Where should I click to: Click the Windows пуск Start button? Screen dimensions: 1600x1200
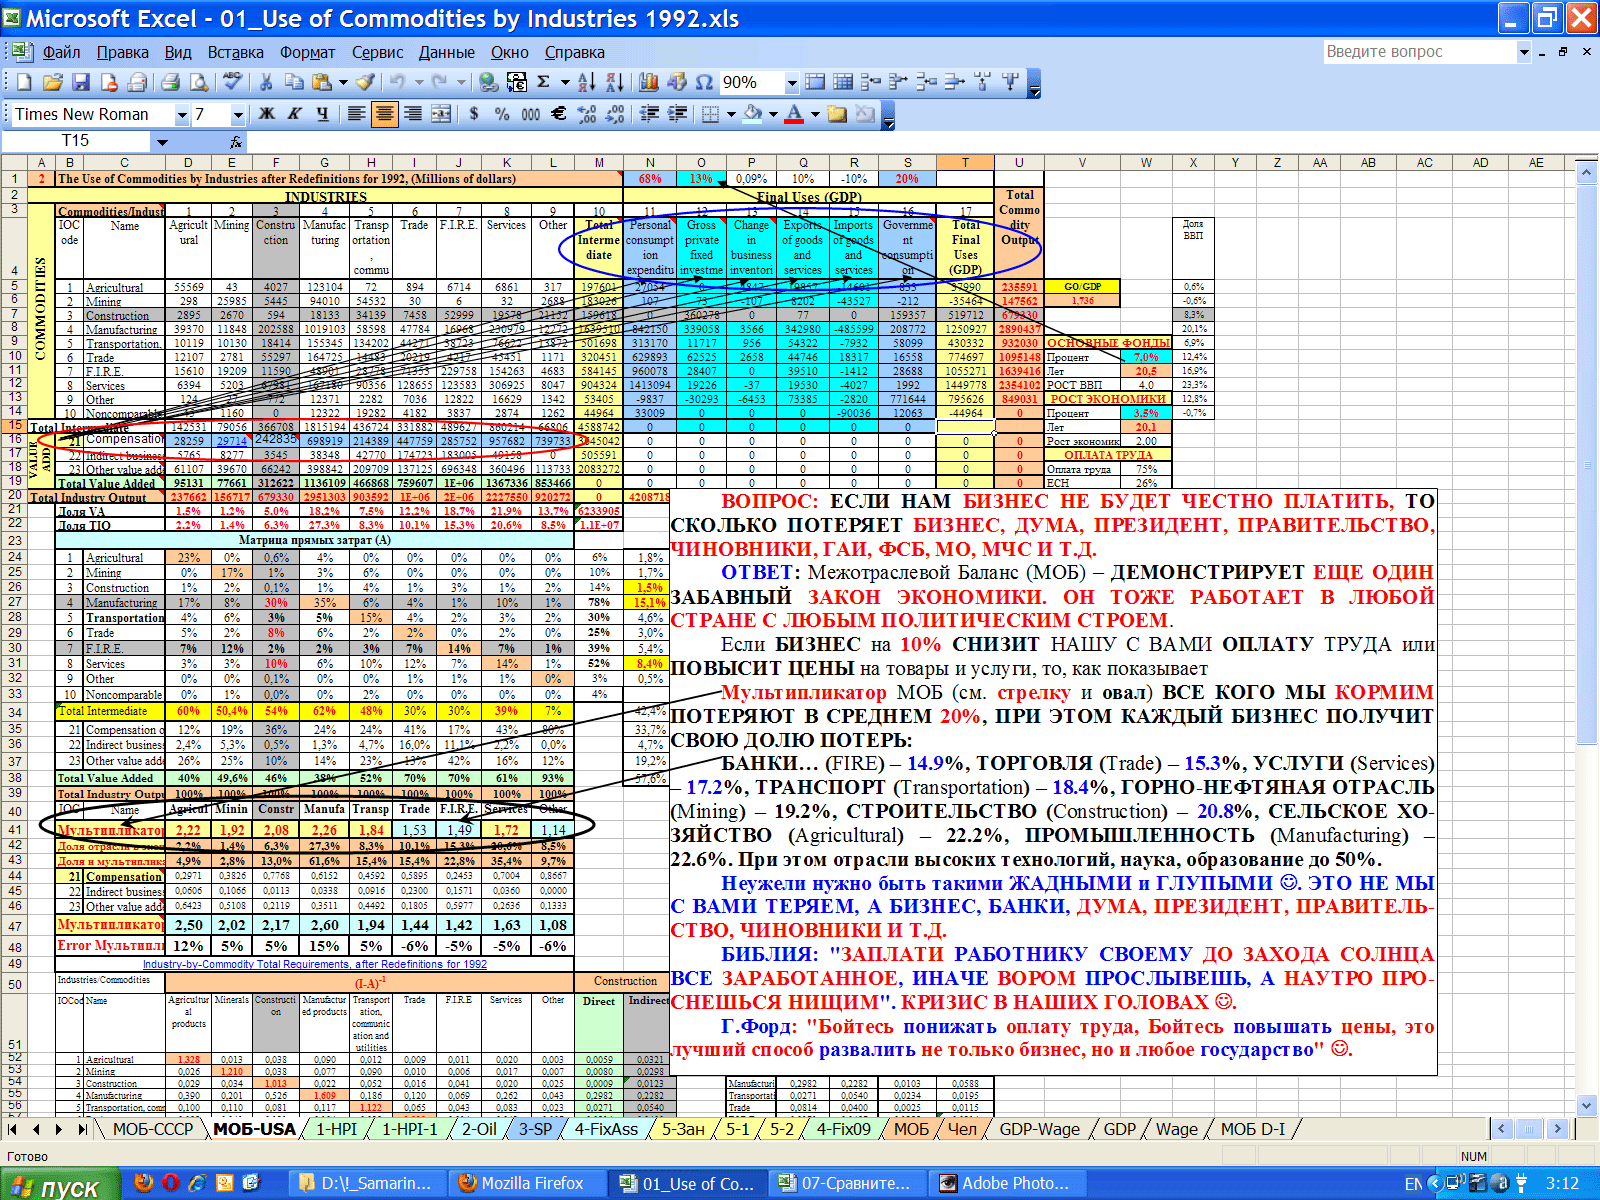point(60,1185)
